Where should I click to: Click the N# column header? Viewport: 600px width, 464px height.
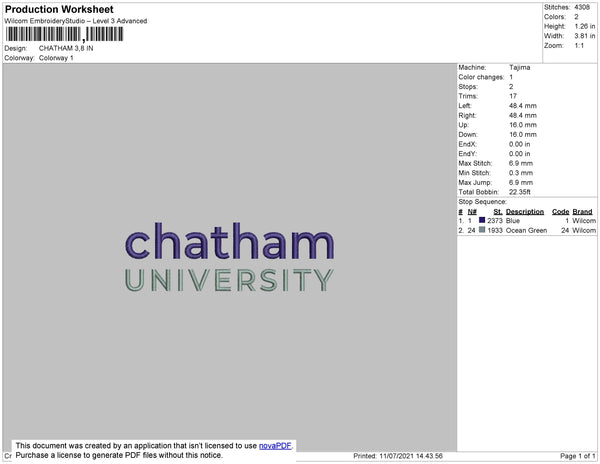tap(472, 212)
